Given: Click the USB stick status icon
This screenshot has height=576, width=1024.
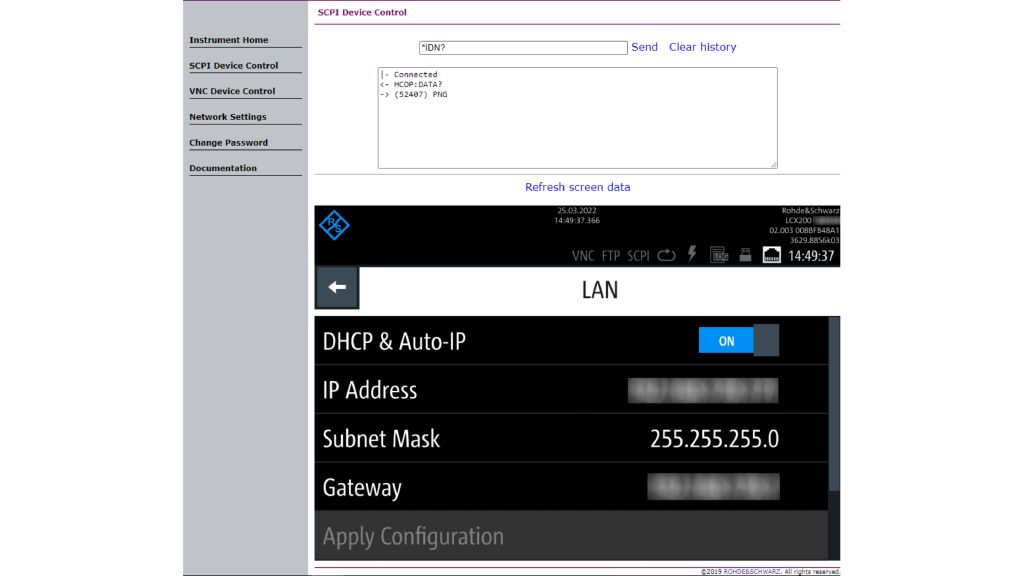Looking at the screenshot, I should 745,255.
